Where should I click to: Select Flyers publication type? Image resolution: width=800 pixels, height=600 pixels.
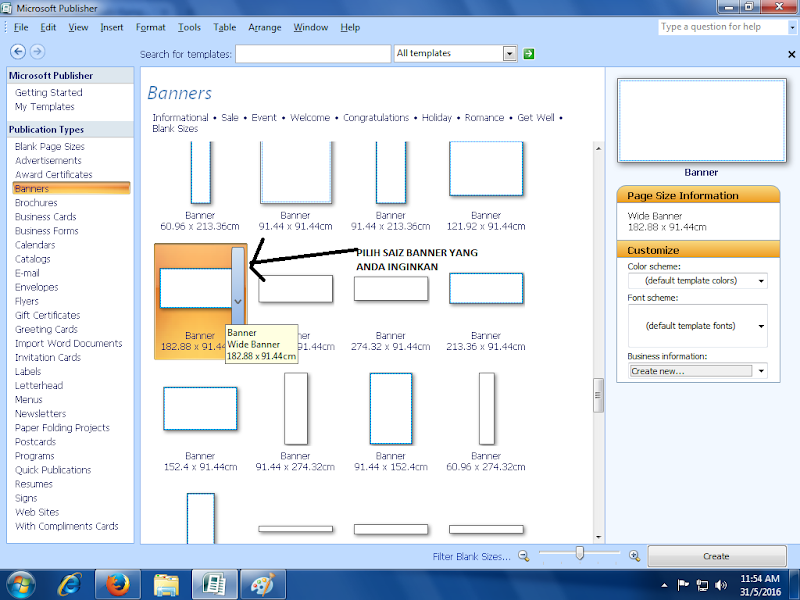pos(27,301)
